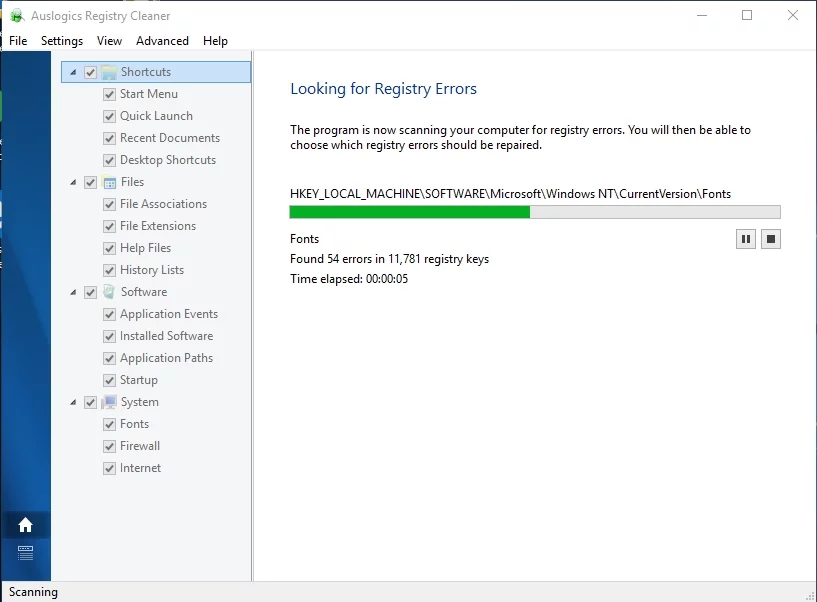817x602 pixels.
Task: Toggle the Fonts checkbox
Action: 109,424
